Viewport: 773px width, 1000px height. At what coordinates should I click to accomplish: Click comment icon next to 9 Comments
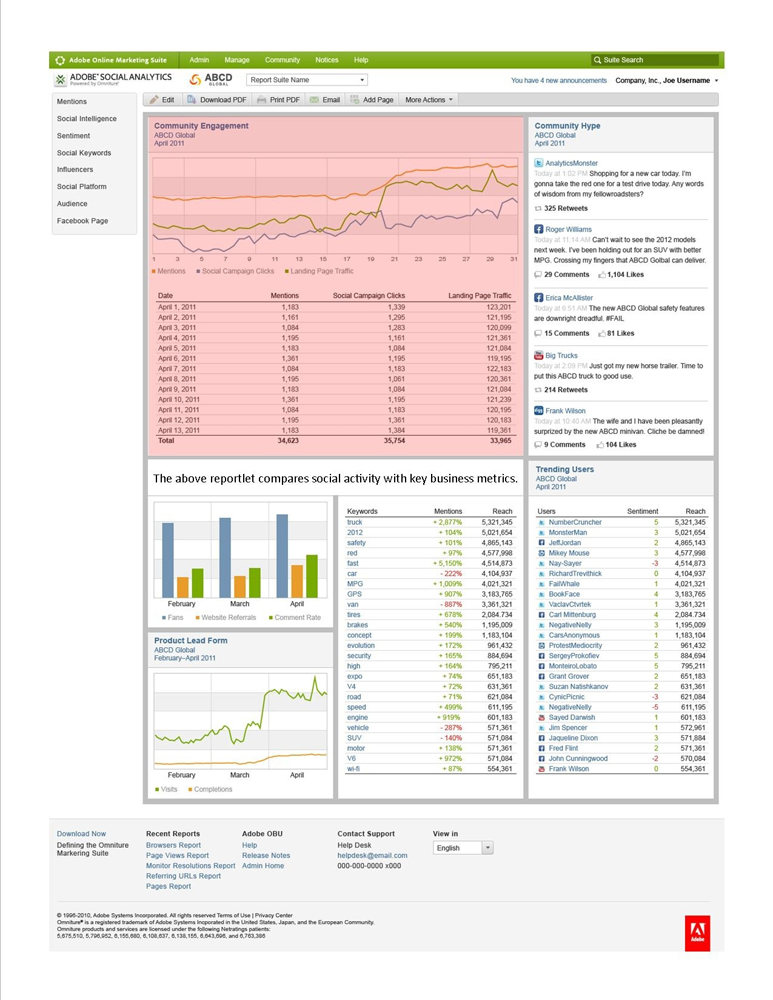tap(538, 445)
